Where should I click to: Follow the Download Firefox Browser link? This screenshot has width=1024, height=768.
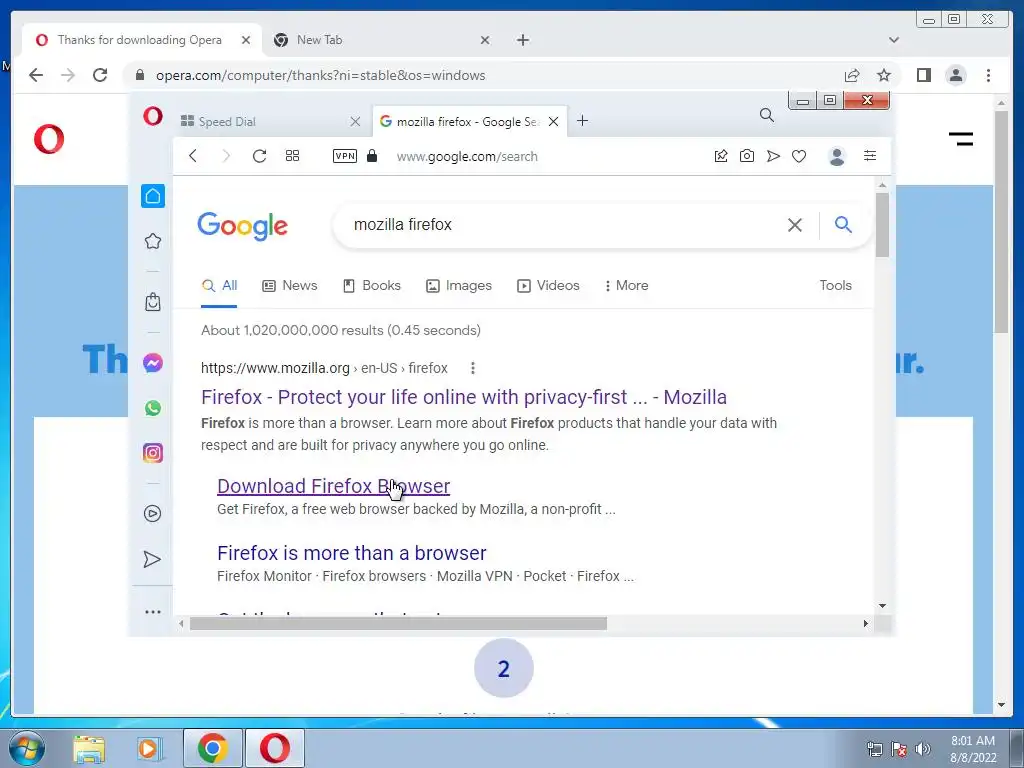click(x=333, y=486)
